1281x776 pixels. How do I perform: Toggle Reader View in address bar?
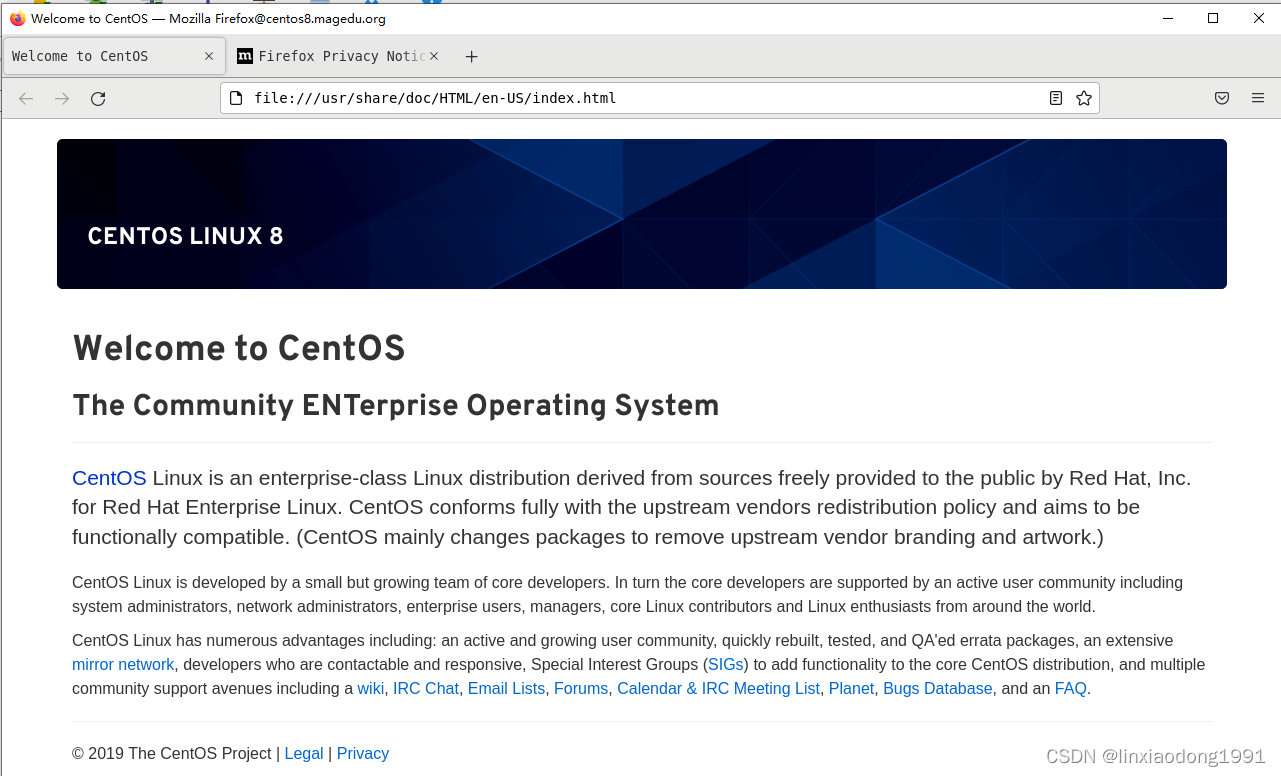coord(1056,98)
